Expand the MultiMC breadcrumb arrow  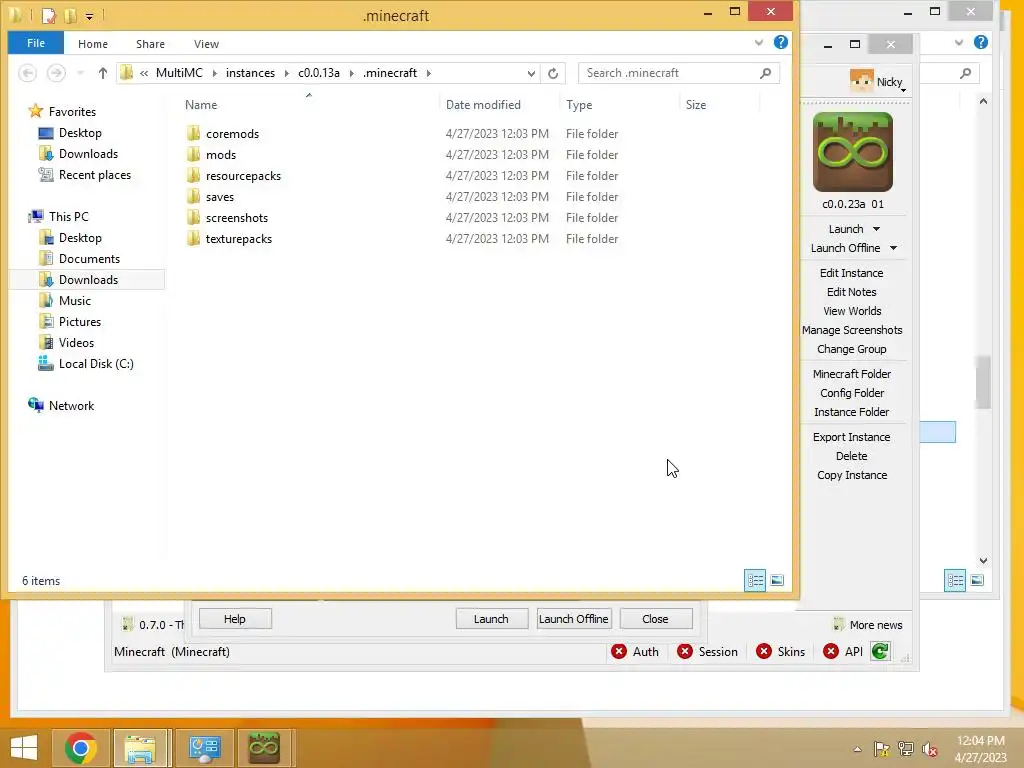[214, 73]
